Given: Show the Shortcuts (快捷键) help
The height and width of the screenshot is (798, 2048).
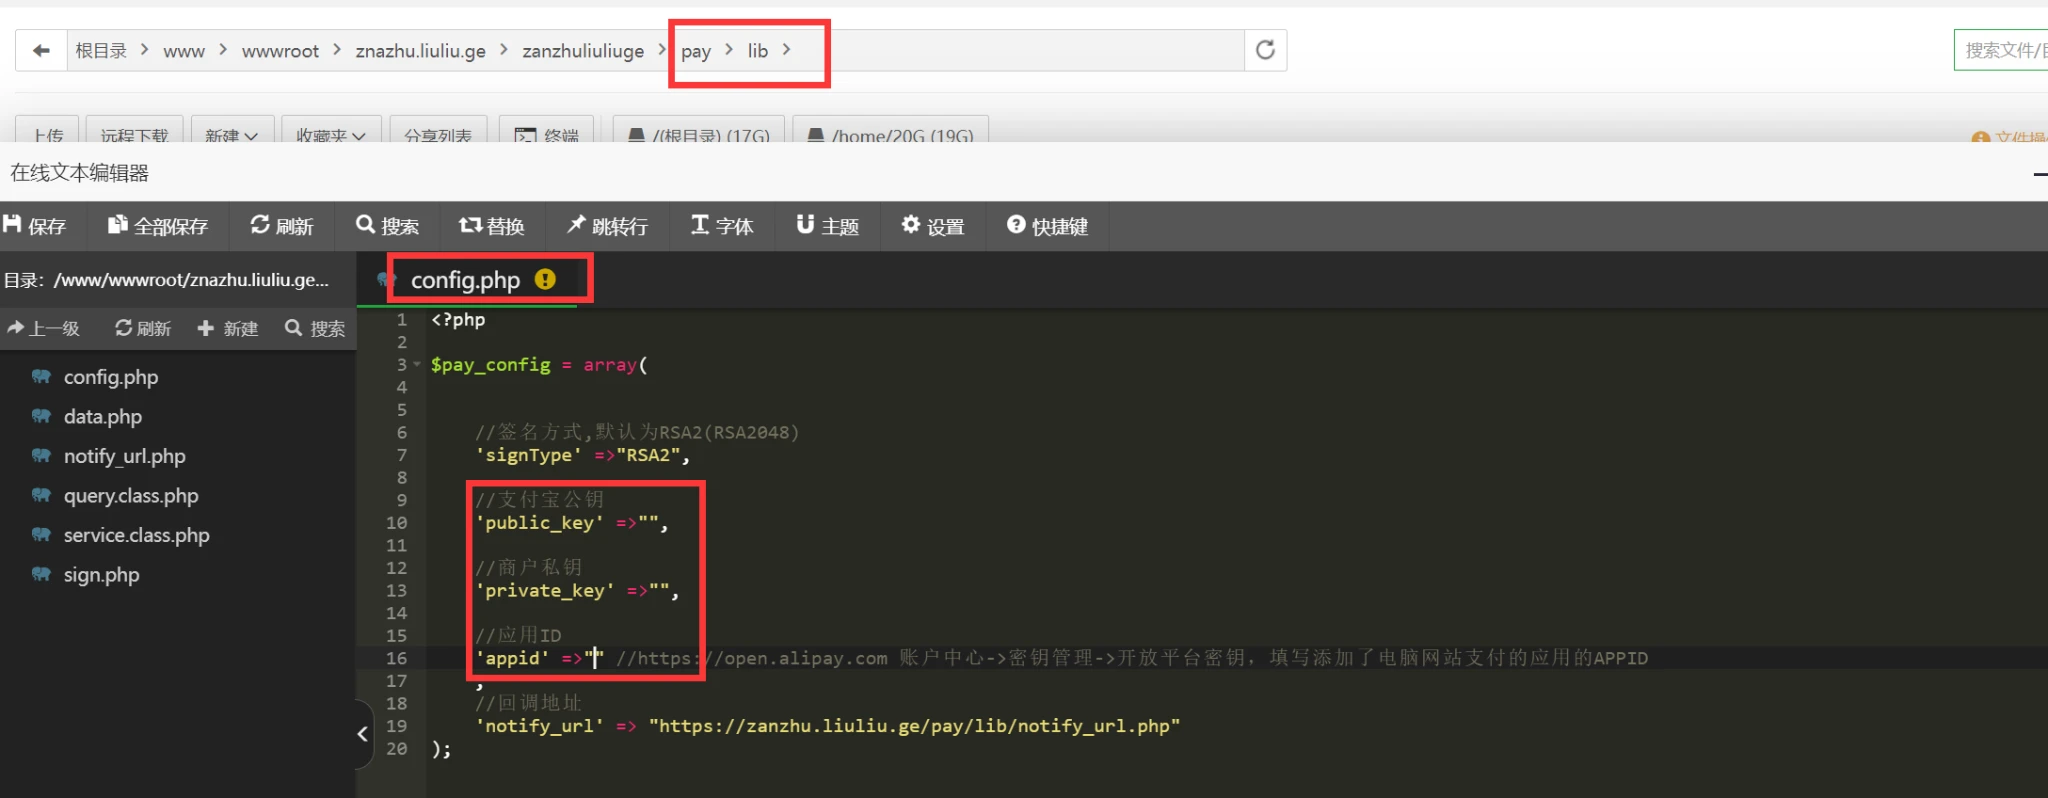Looking at the screenshot, I should pyautogui.click(x=1047, y=226).
